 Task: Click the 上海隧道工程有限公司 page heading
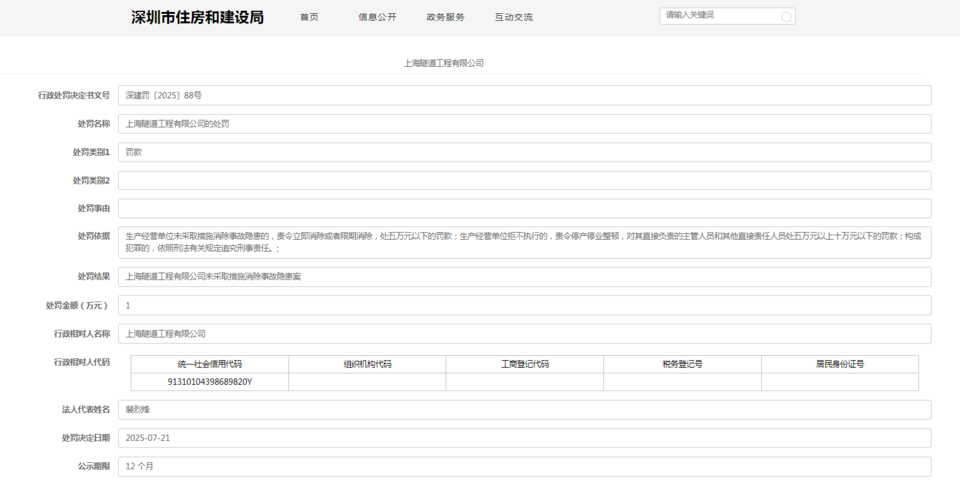(444, 63)
